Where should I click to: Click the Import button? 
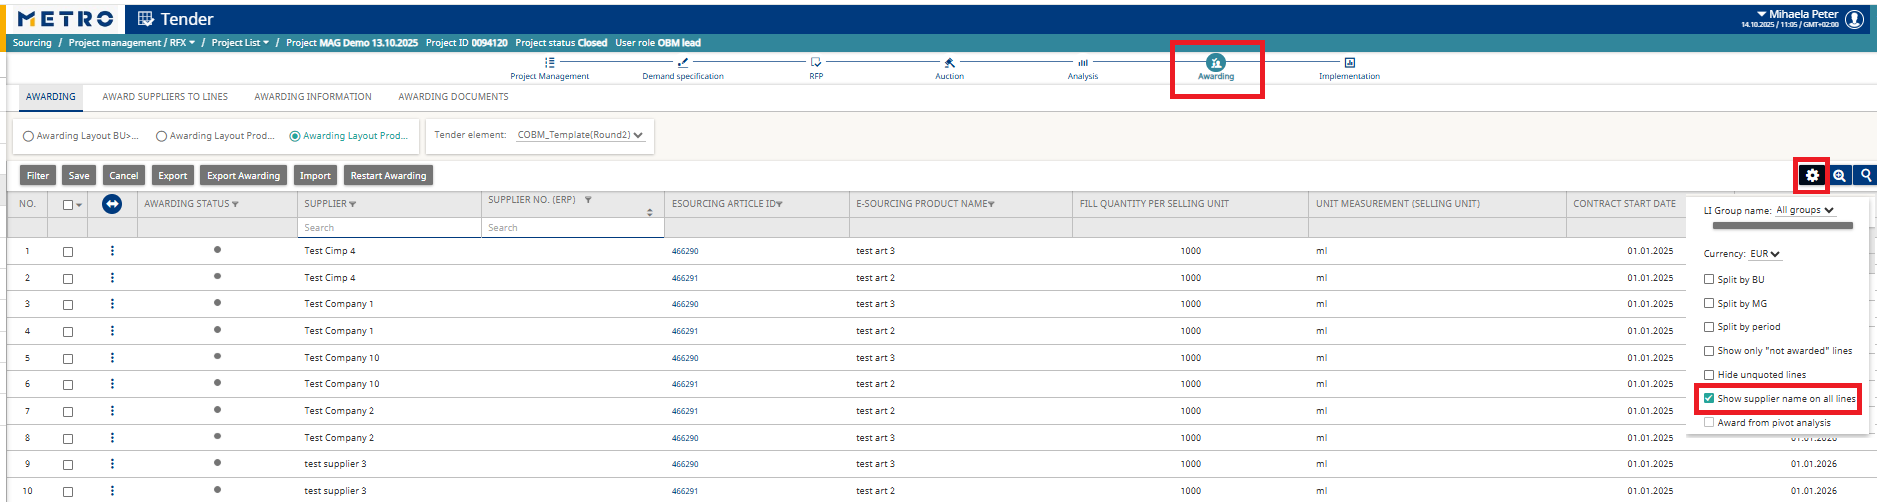pyautogui.click(x=315, y=175)
